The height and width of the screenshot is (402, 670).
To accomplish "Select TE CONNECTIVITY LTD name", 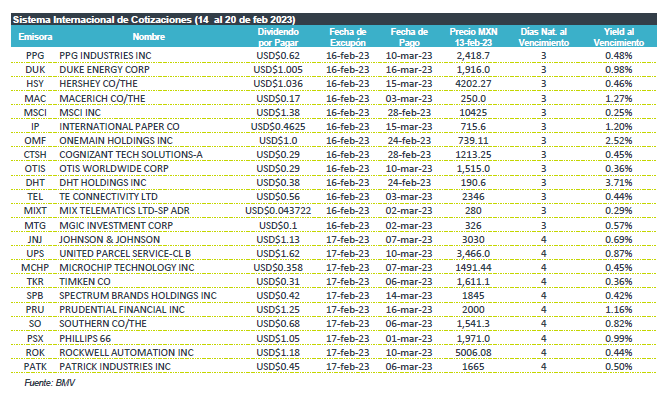I will [109, 197].
